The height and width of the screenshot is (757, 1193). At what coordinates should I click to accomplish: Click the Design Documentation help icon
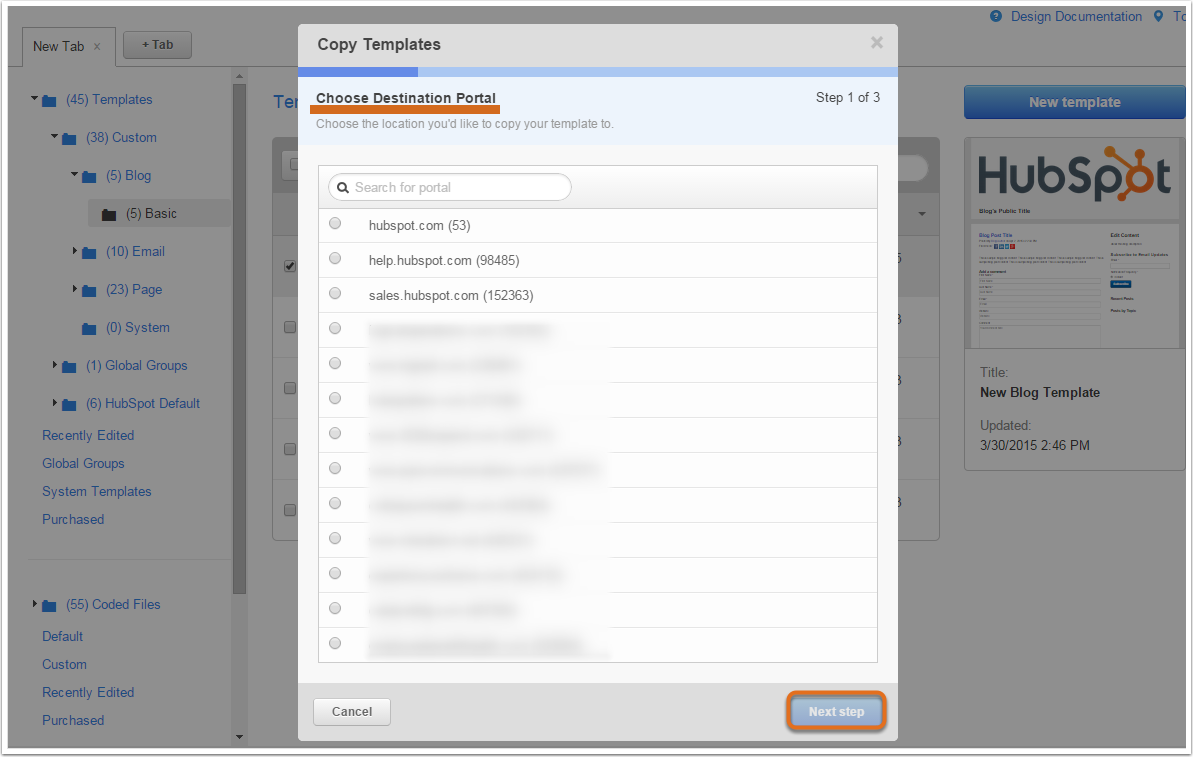point(995,16)
